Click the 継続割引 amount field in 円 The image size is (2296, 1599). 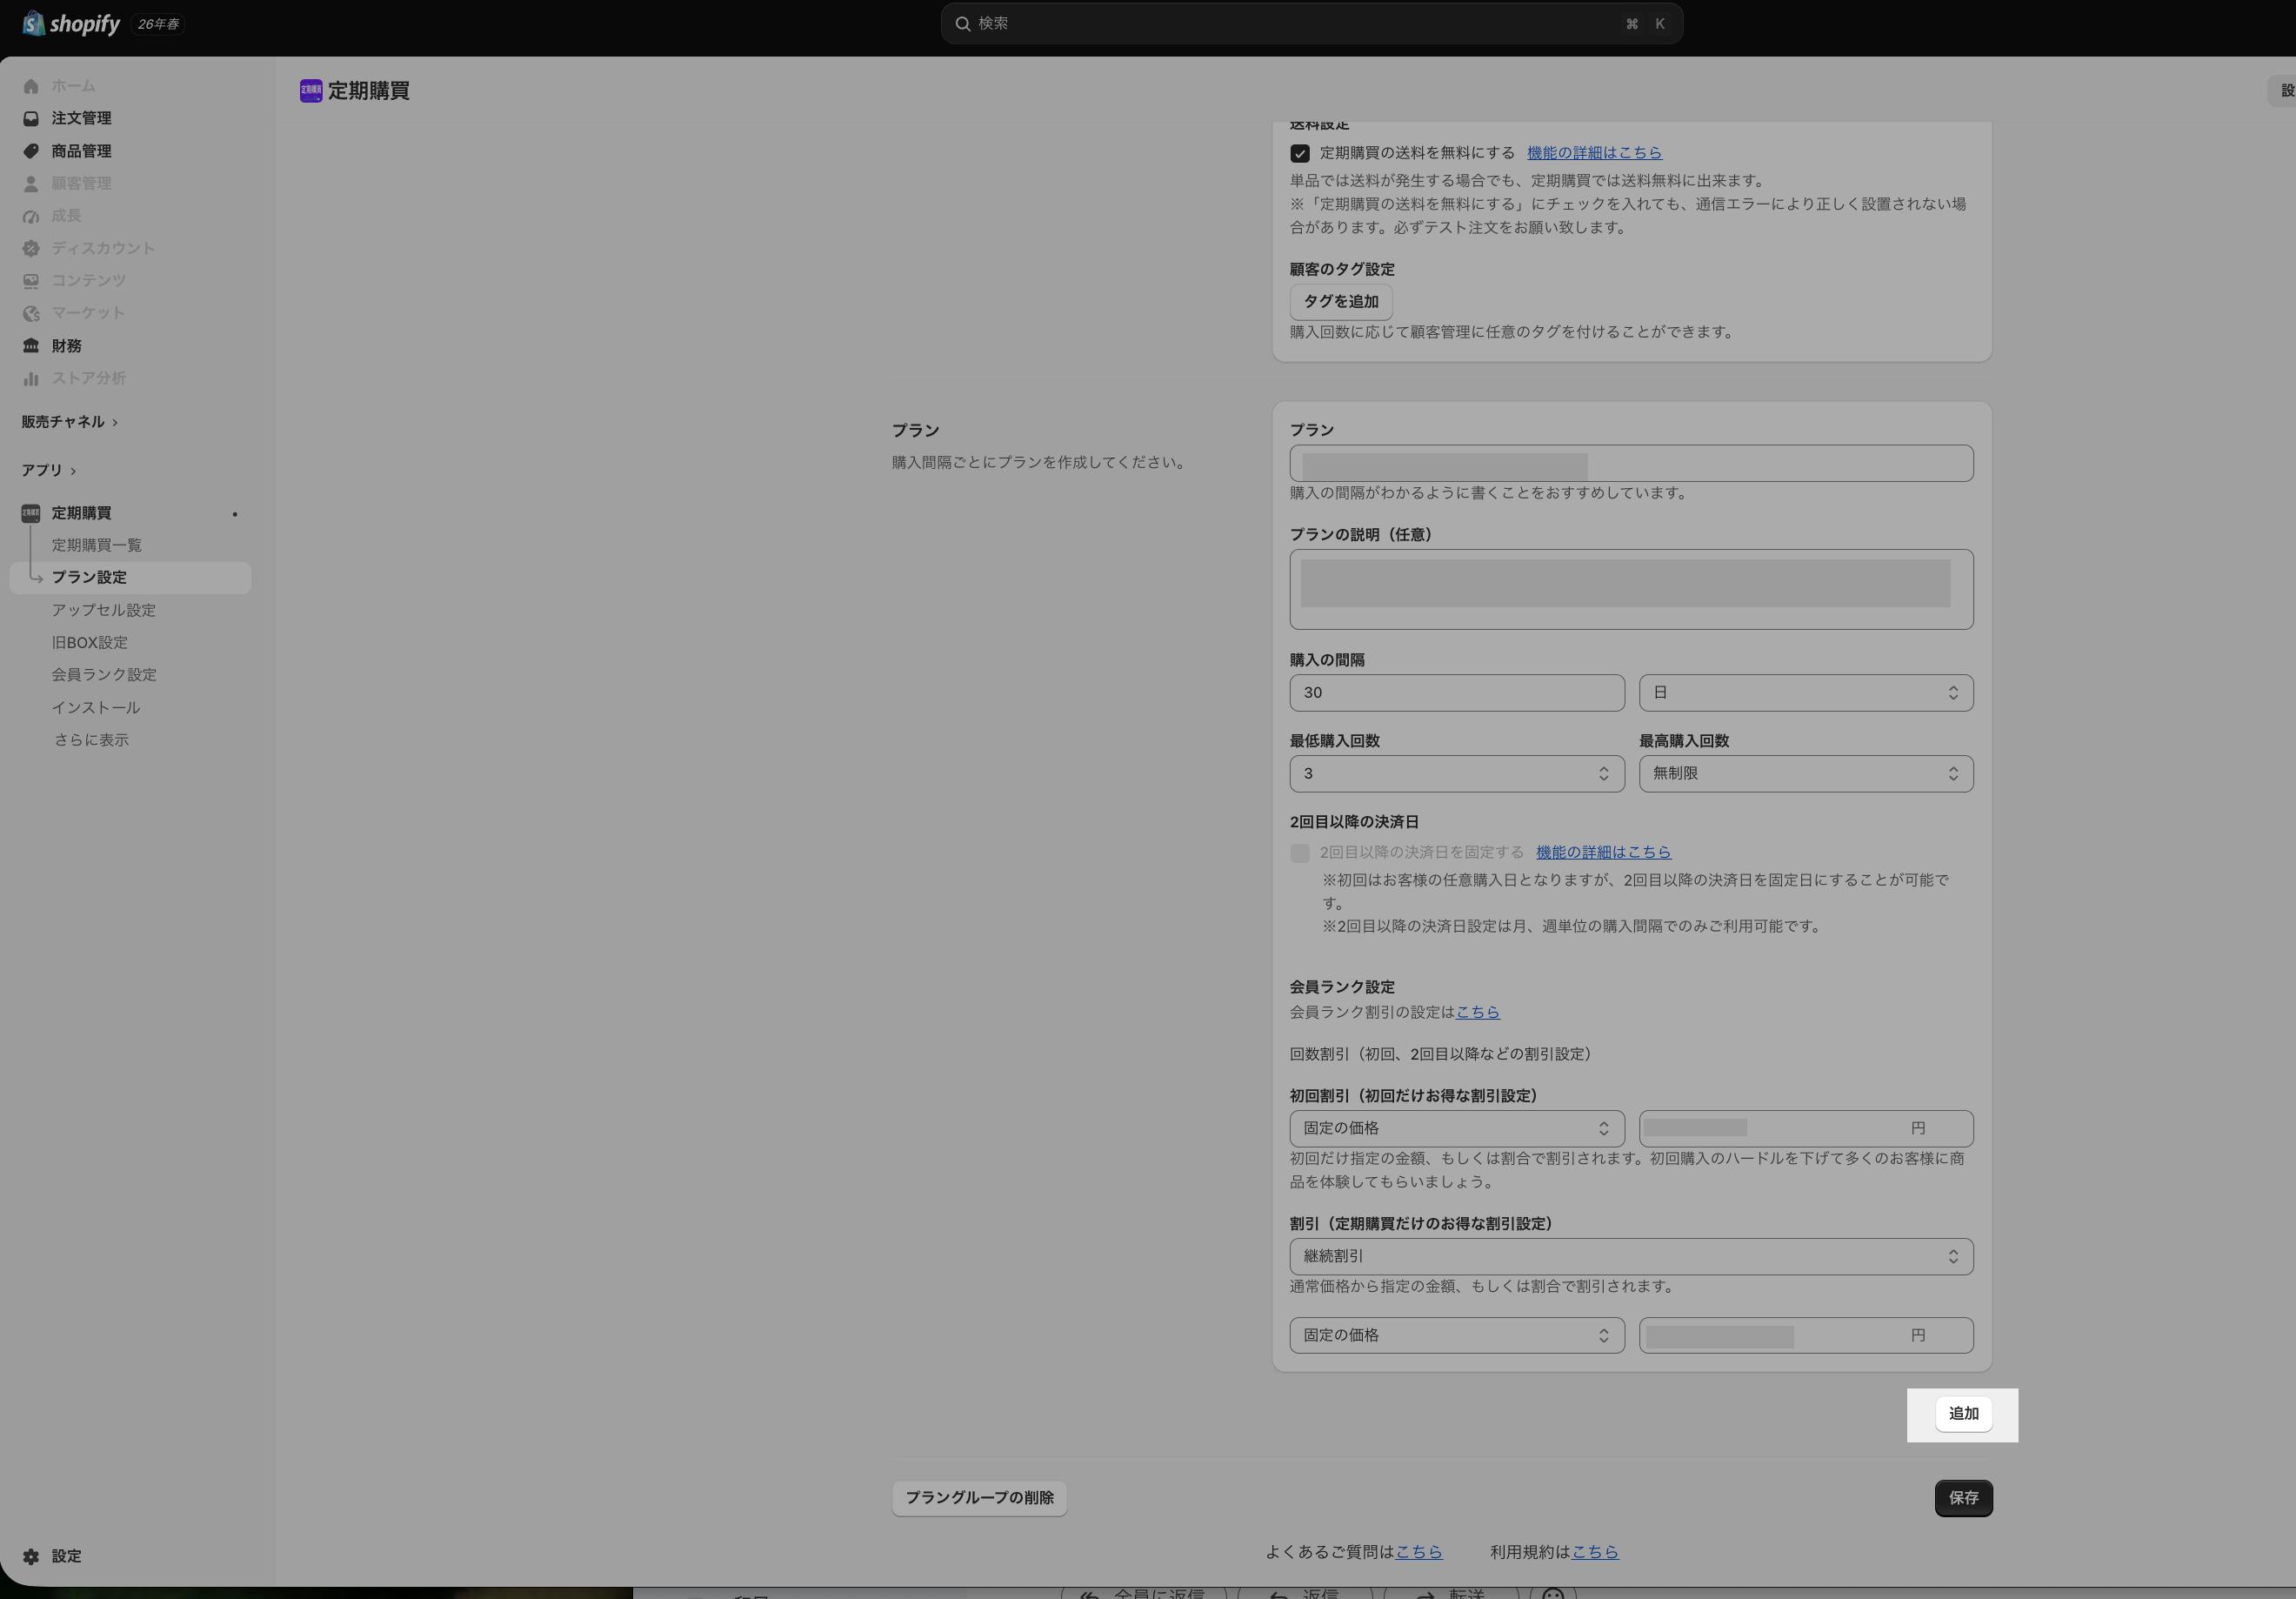click(x=1806, y=1335)
